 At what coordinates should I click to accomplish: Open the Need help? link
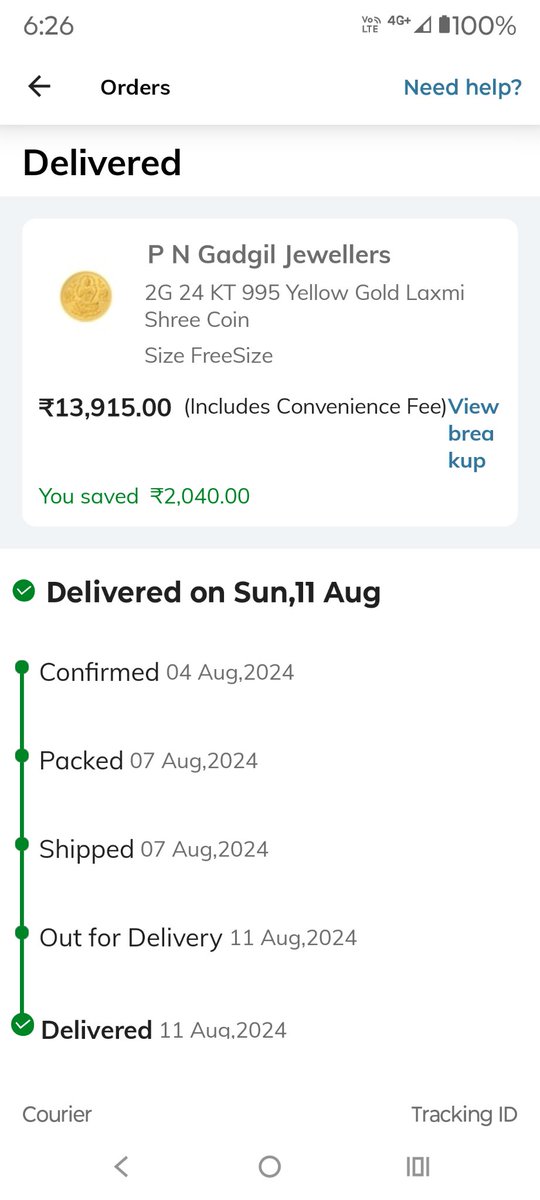pyautogui.click(x=462, y=87)
